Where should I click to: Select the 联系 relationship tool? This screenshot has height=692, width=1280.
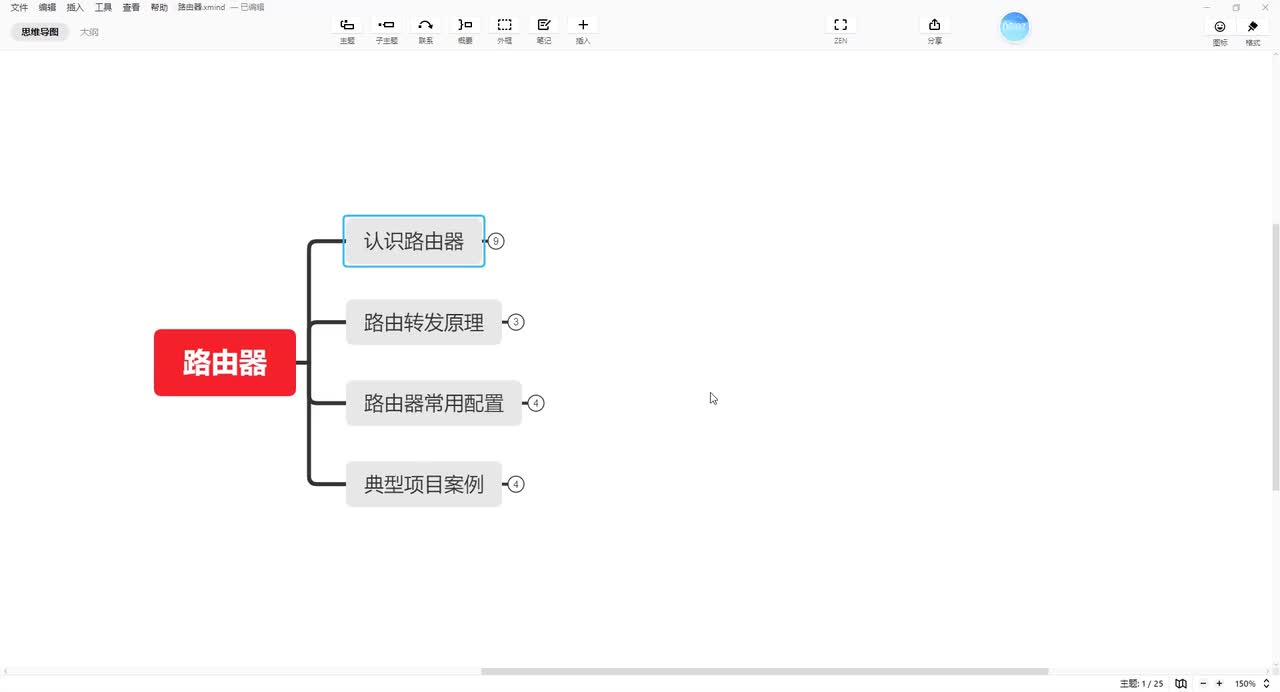pos(426,25)
